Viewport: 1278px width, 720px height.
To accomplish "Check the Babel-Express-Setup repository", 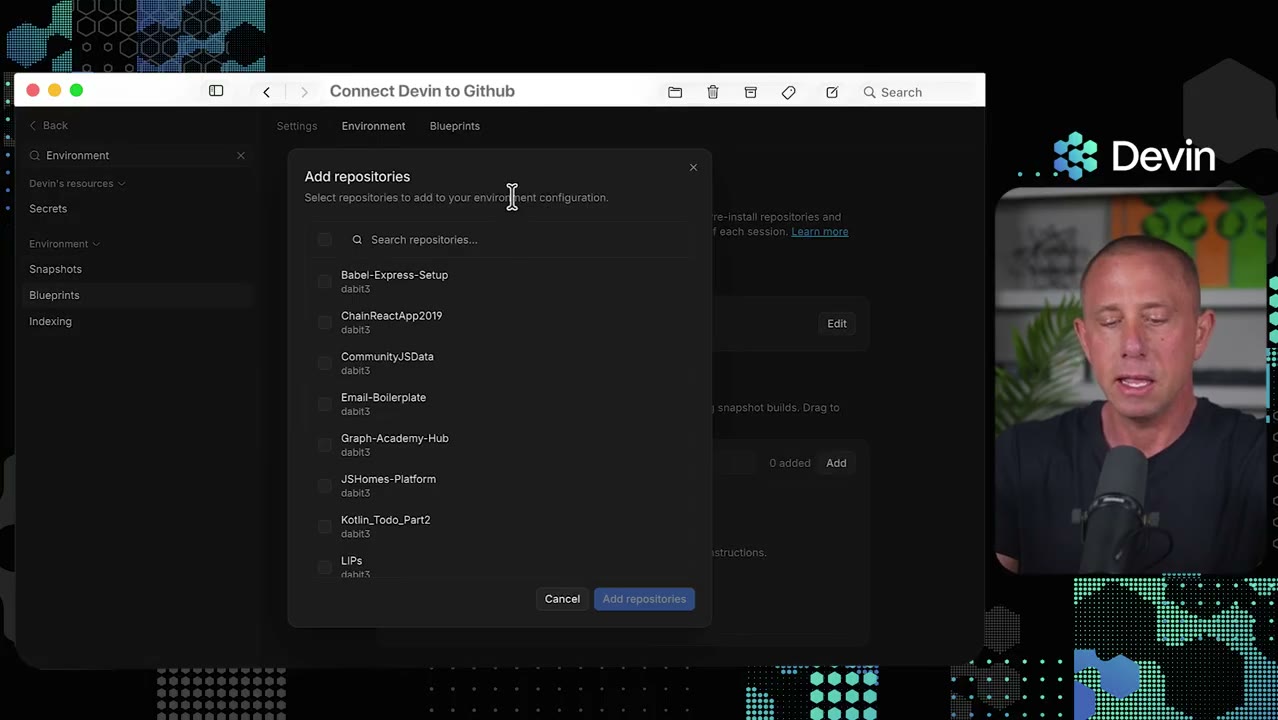I will click(324, 281).
